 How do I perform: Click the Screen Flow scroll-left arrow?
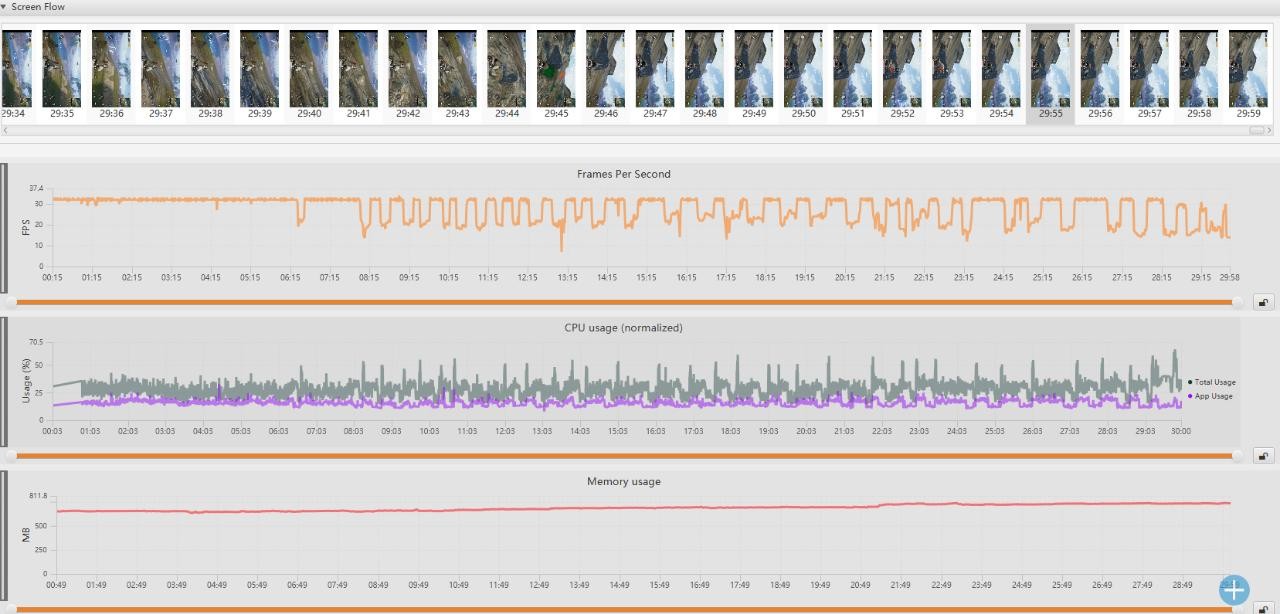[6, 130]
